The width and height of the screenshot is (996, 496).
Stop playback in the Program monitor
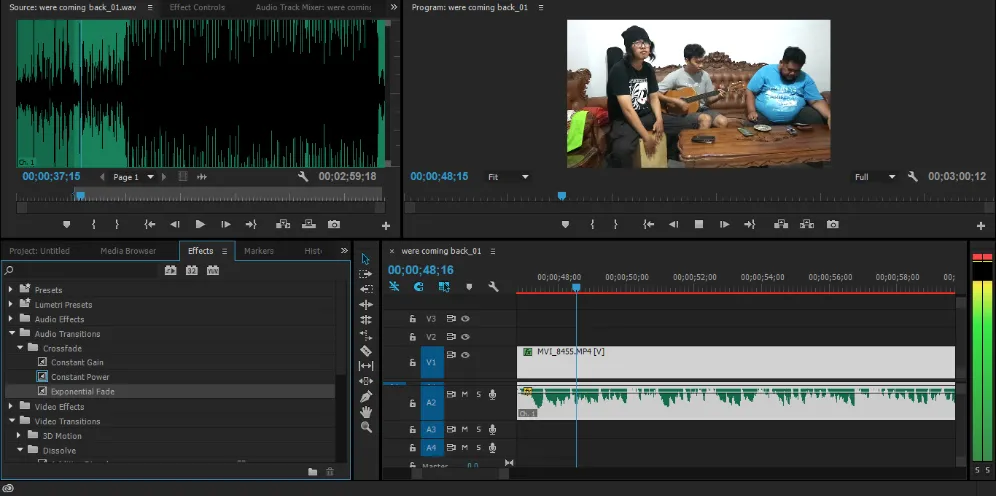tap(699, 224)
